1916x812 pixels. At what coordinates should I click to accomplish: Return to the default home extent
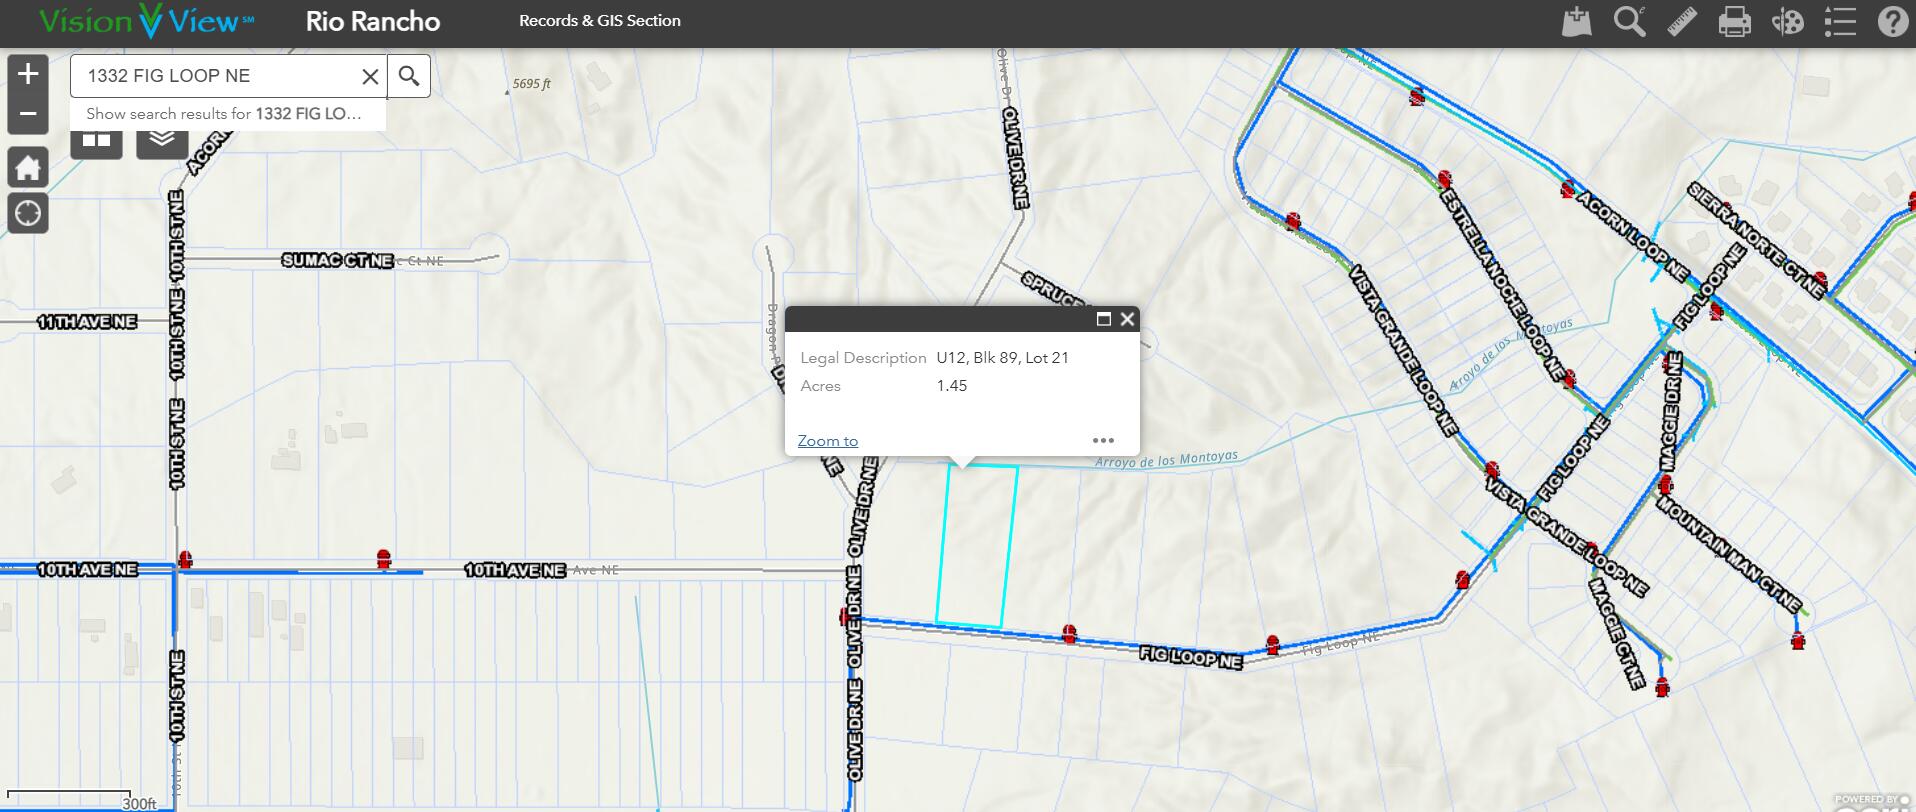[28, 167]
